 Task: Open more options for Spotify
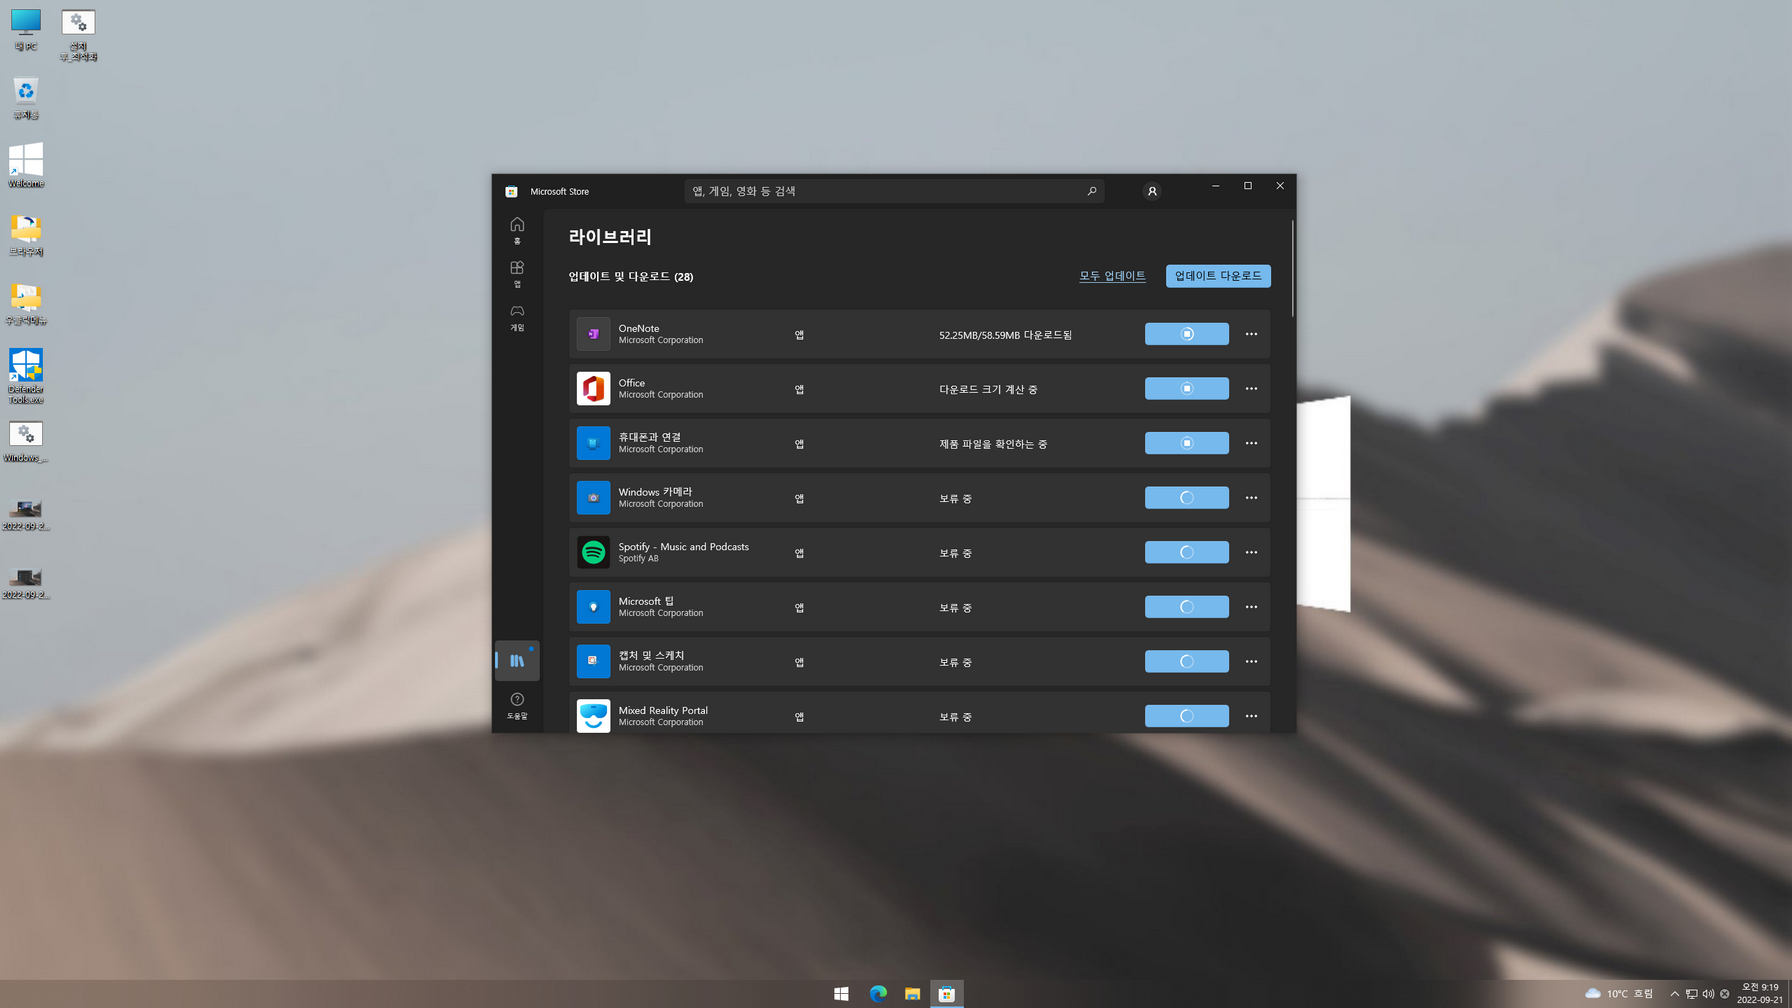1251,552
